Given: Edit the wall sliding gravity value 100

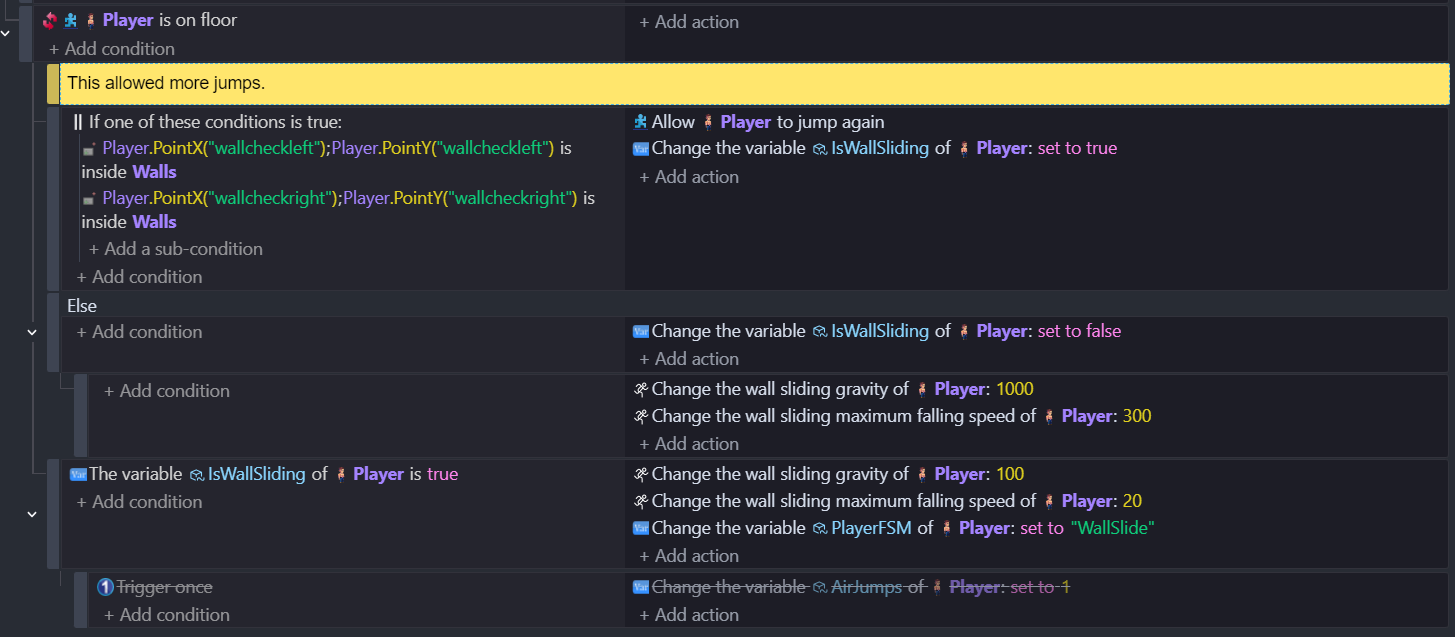Looking at the screenshot, I should 1010,474.
